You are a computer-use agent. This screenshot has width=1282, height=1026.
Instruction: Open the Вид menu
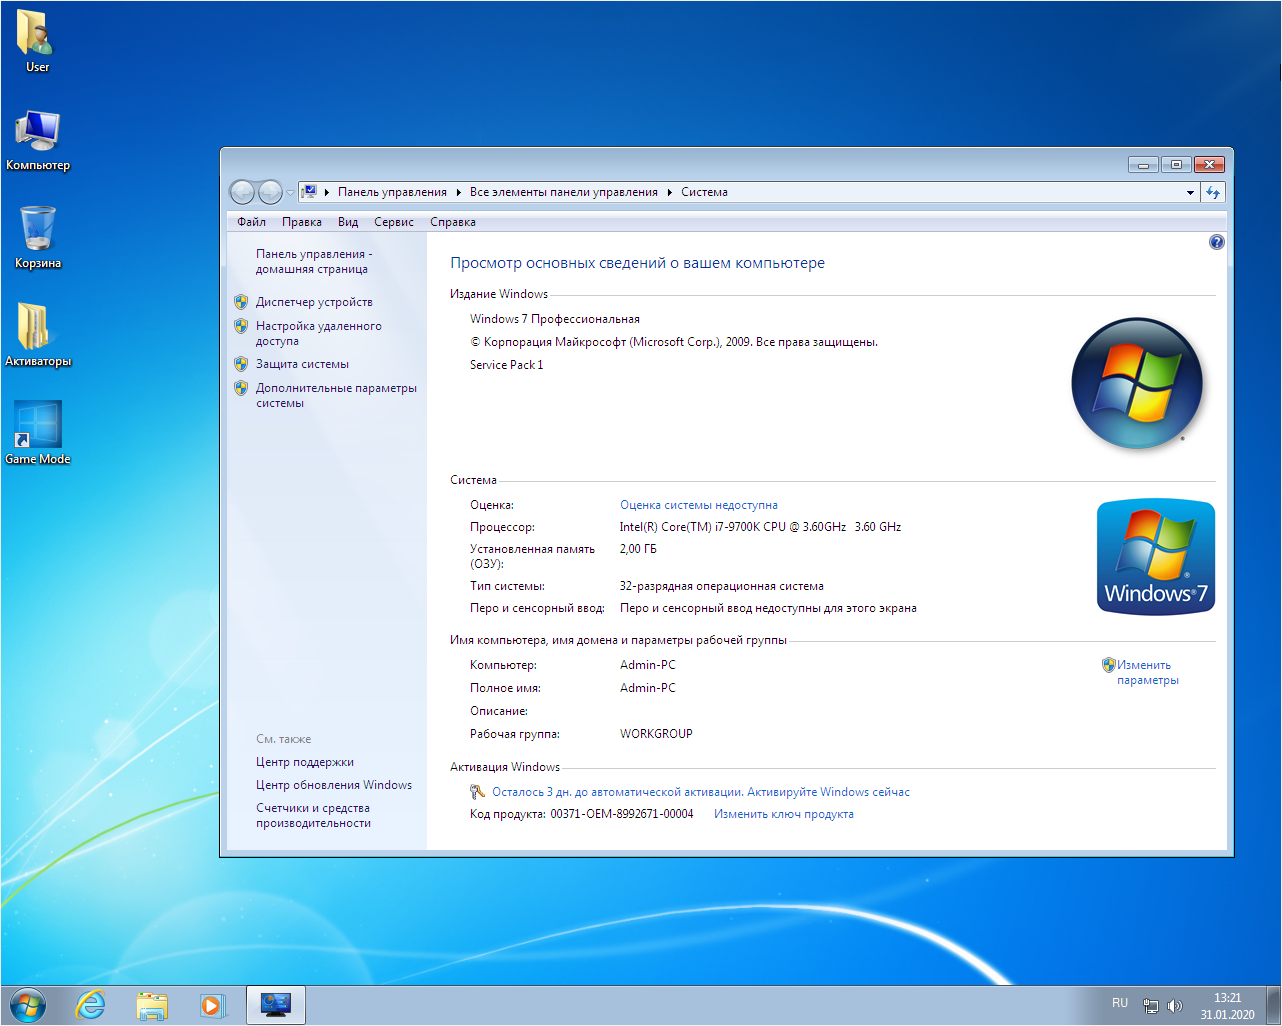(x=348, y=222)
